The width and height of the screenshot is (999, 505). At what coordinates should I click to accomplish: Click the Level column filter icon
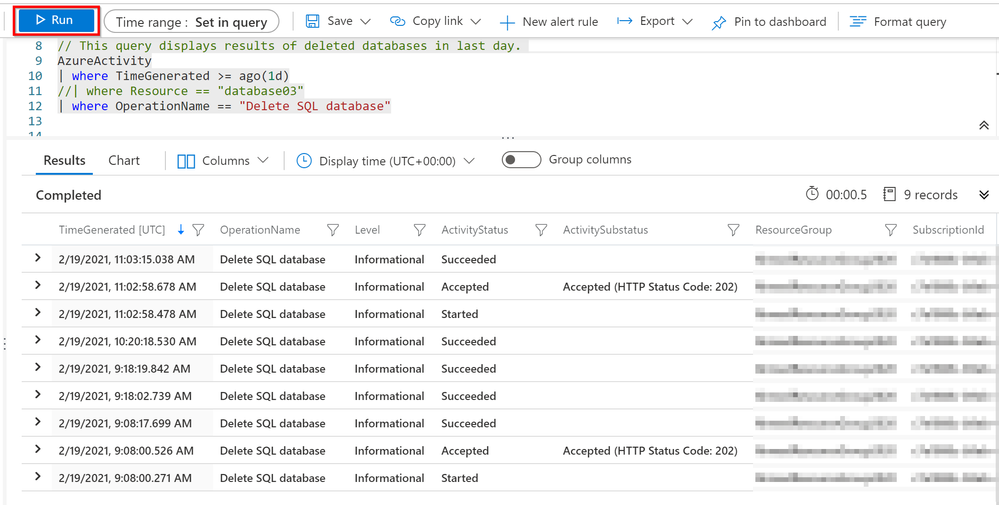click(420, 230)
